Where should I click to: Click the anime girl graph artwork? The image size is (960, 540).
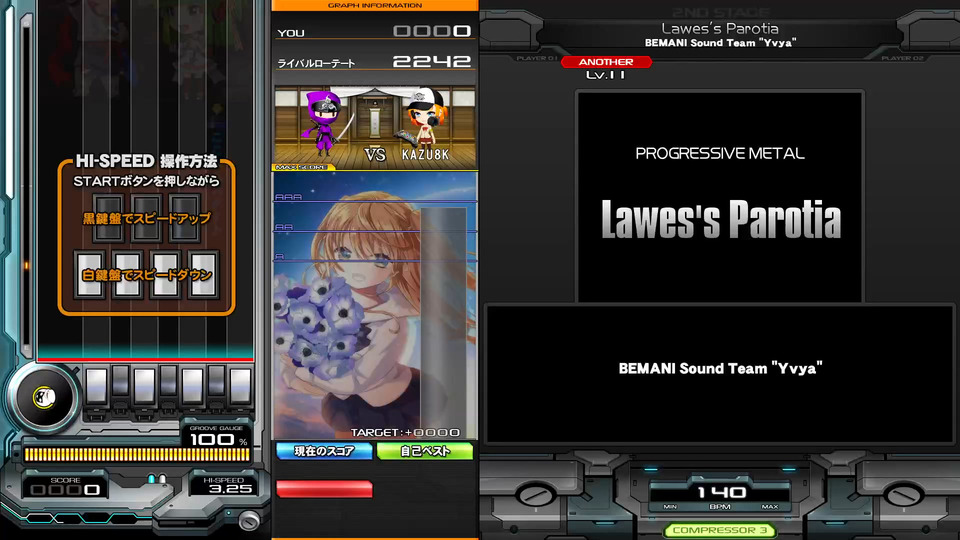pos(375,305)
